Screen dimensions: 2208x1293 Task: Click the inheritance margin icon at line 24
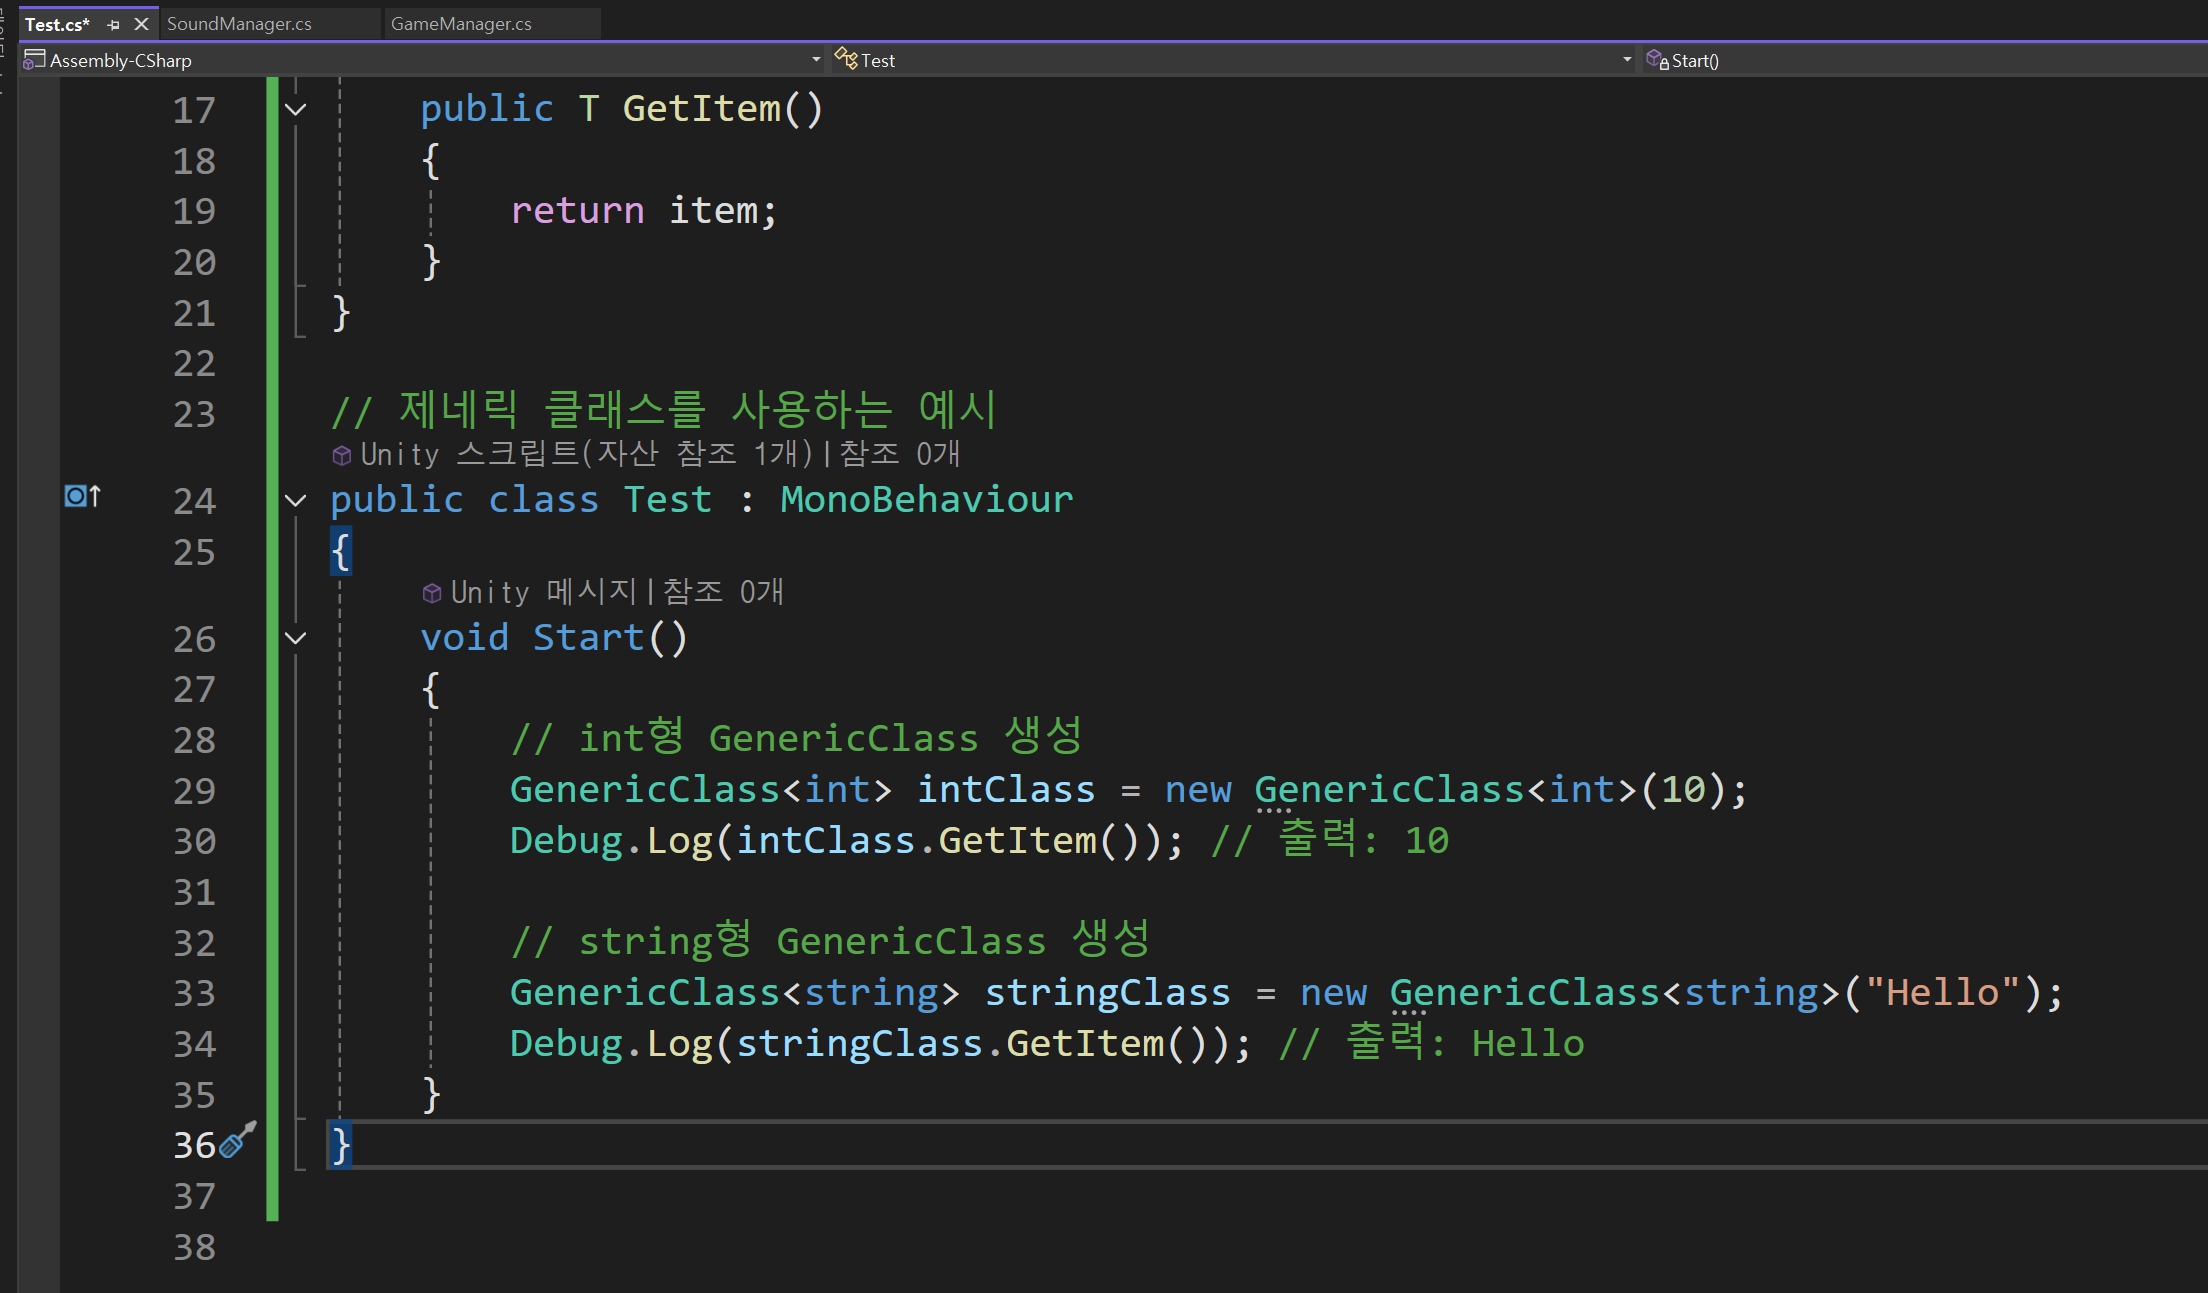(x=82, y=495)
